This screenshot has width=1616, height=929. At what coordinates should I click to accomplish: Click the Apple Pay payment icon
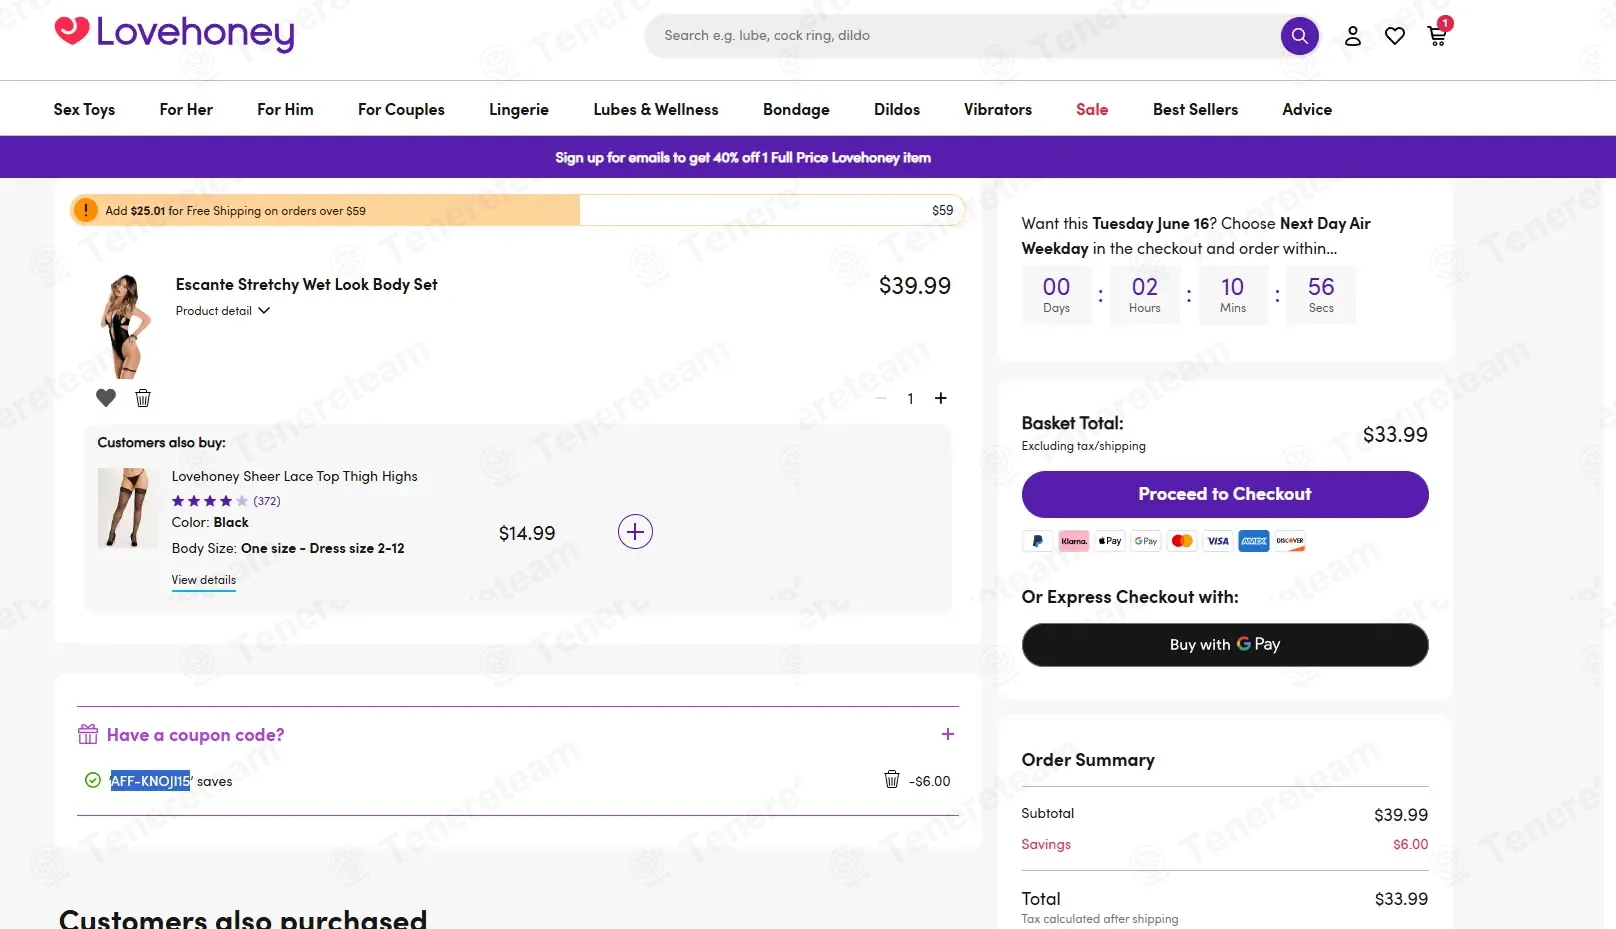point(1110,541)
